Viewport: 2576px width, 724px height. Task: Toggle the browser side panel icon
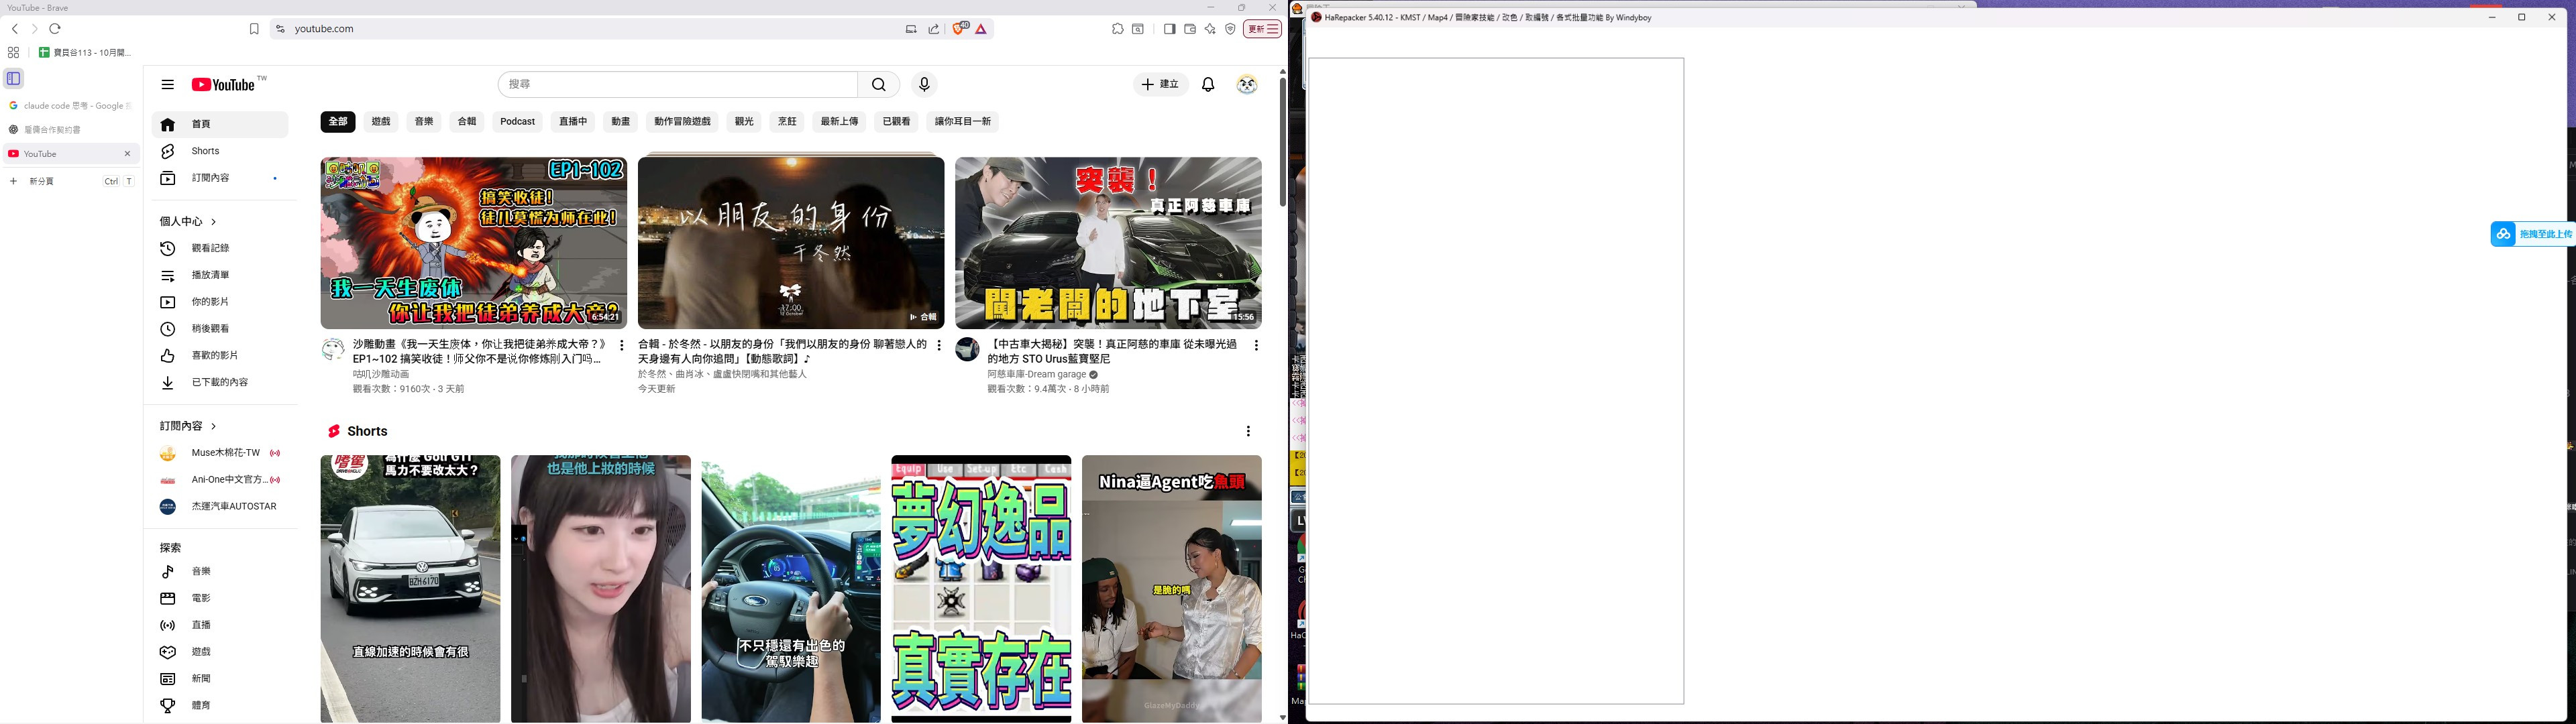pos(1169,29)
